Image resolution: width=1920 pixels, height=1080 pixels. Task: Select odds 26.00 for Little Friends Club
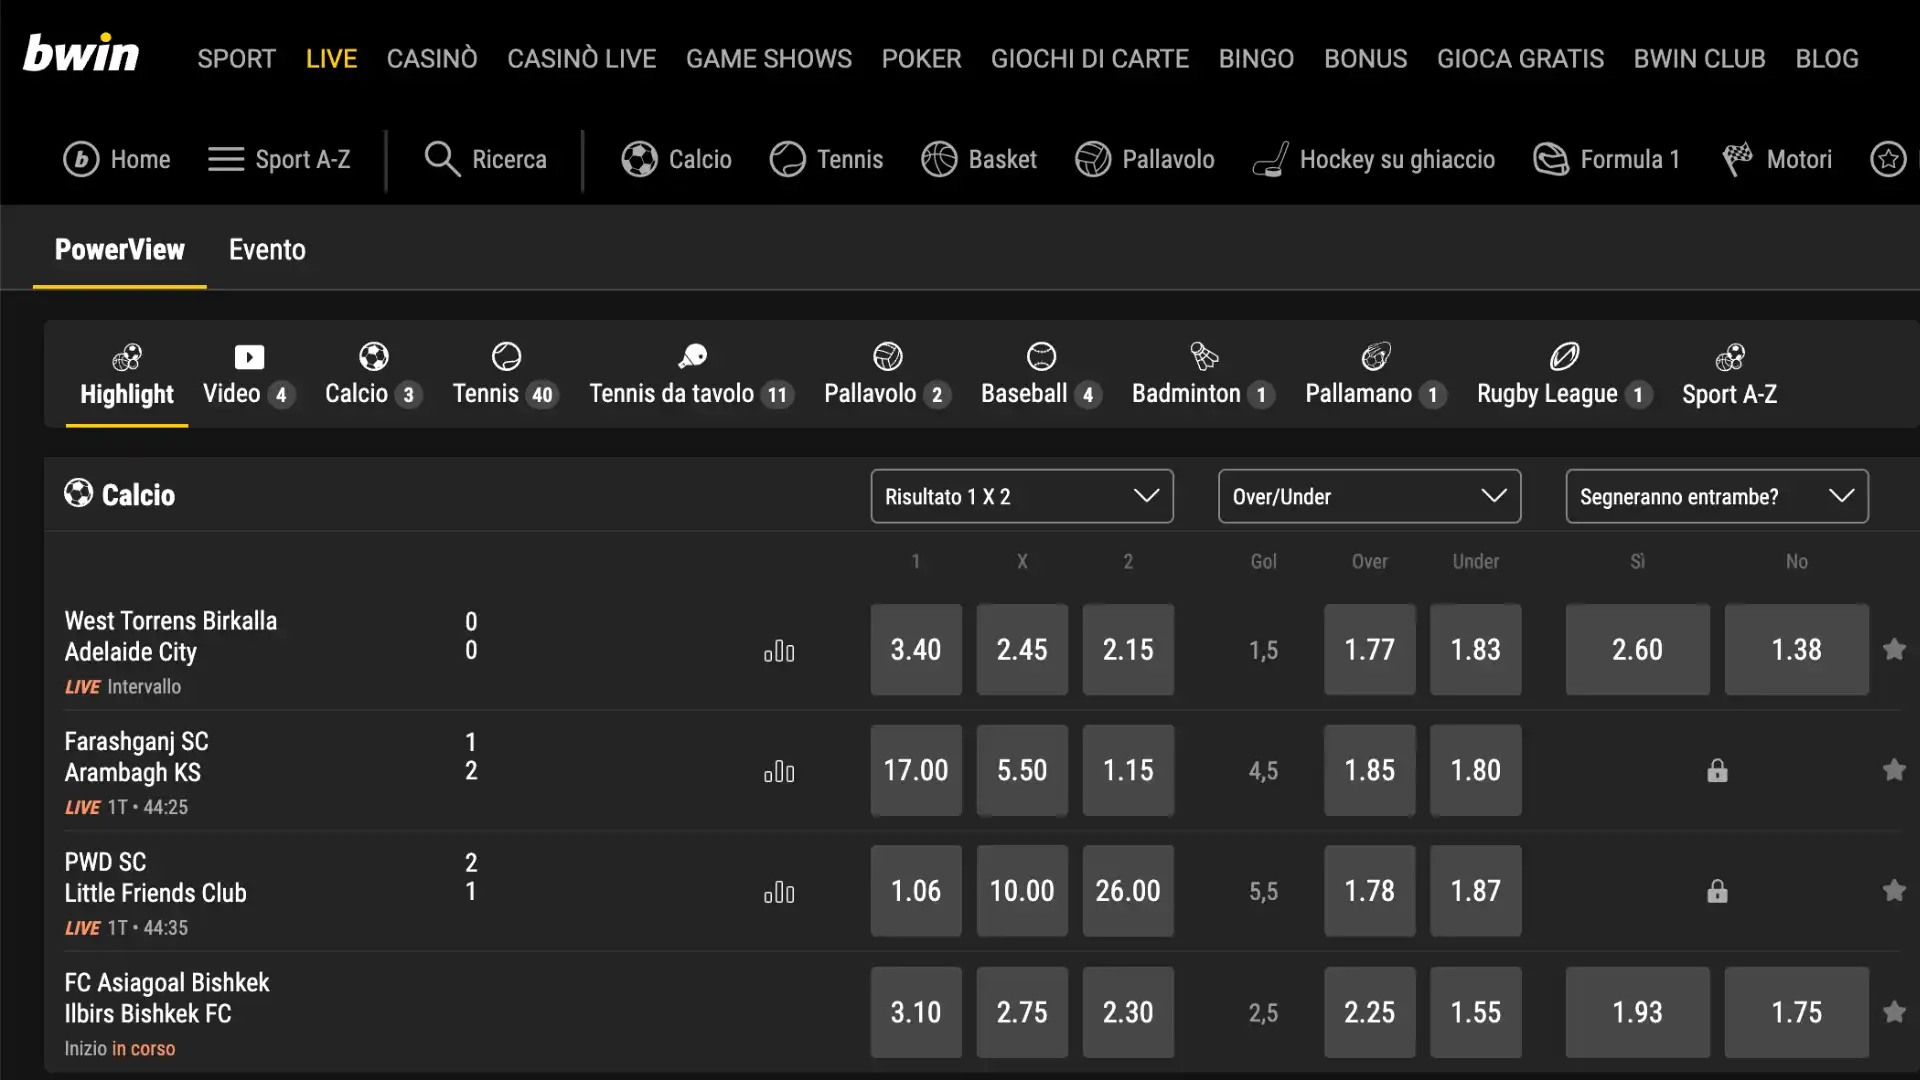point(1128,891)
